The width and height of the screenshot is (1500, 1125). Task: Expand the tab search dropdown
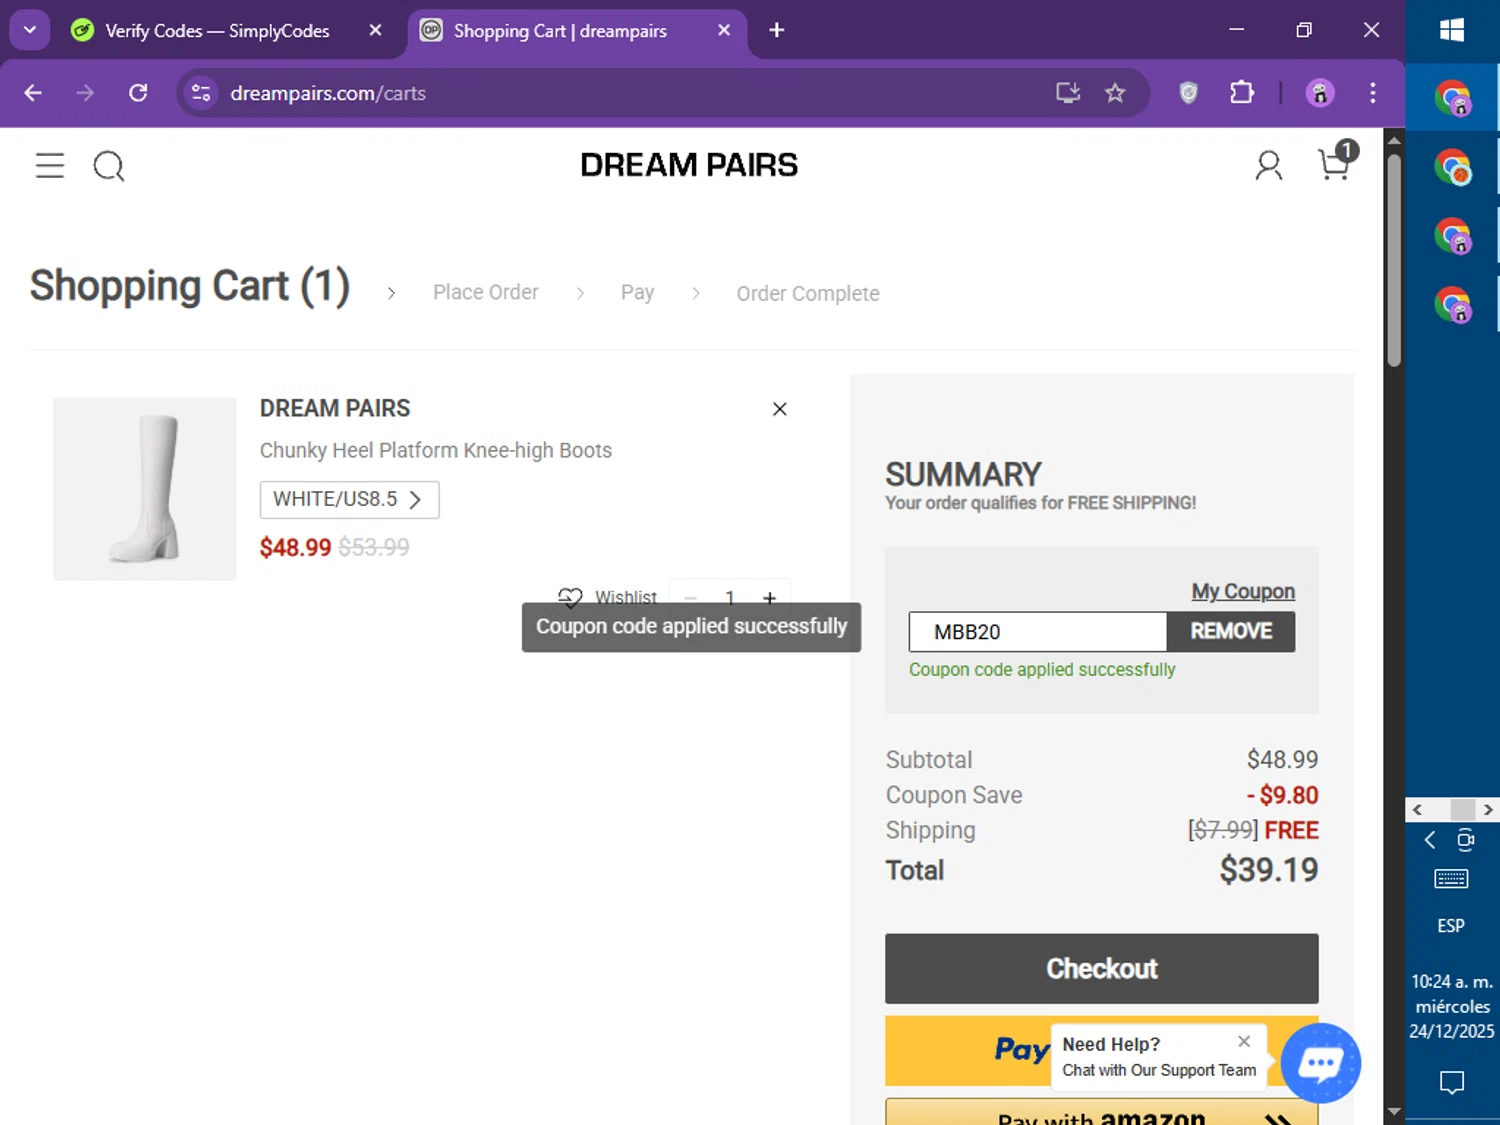[30, 30]
